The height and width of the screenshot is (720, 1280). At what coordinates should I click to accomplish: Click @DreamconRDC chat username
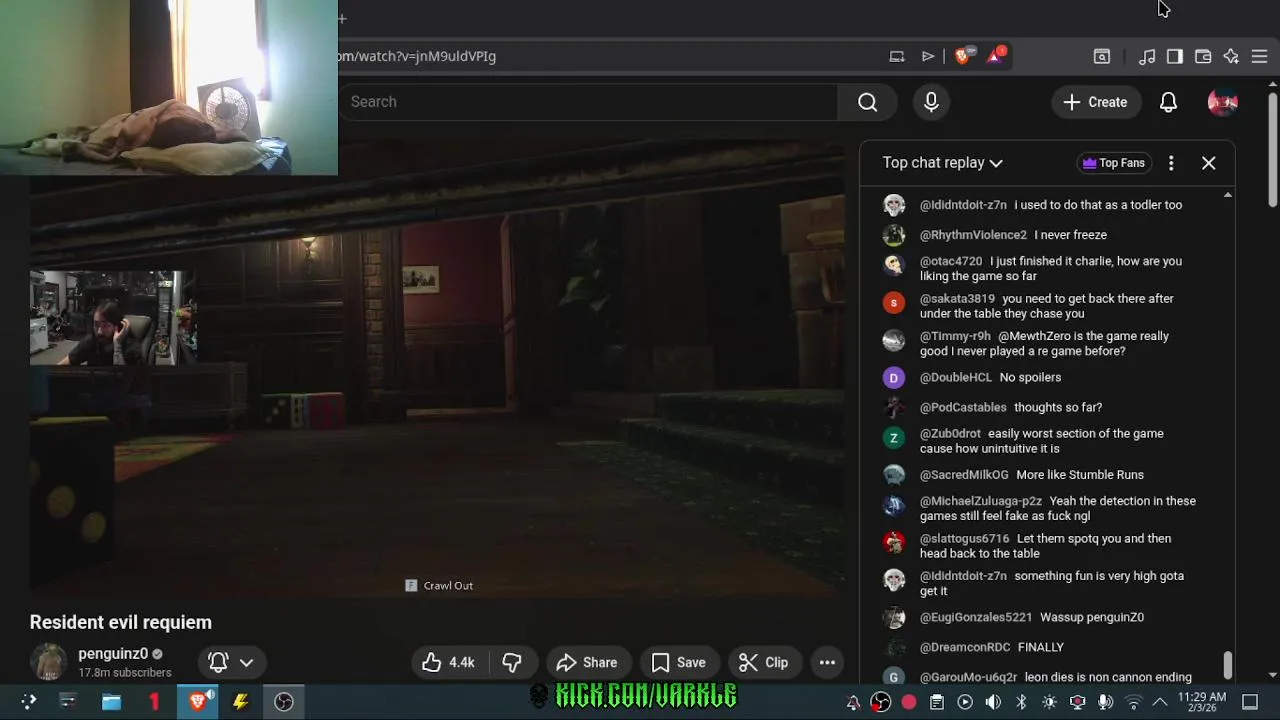click(965, 648)
